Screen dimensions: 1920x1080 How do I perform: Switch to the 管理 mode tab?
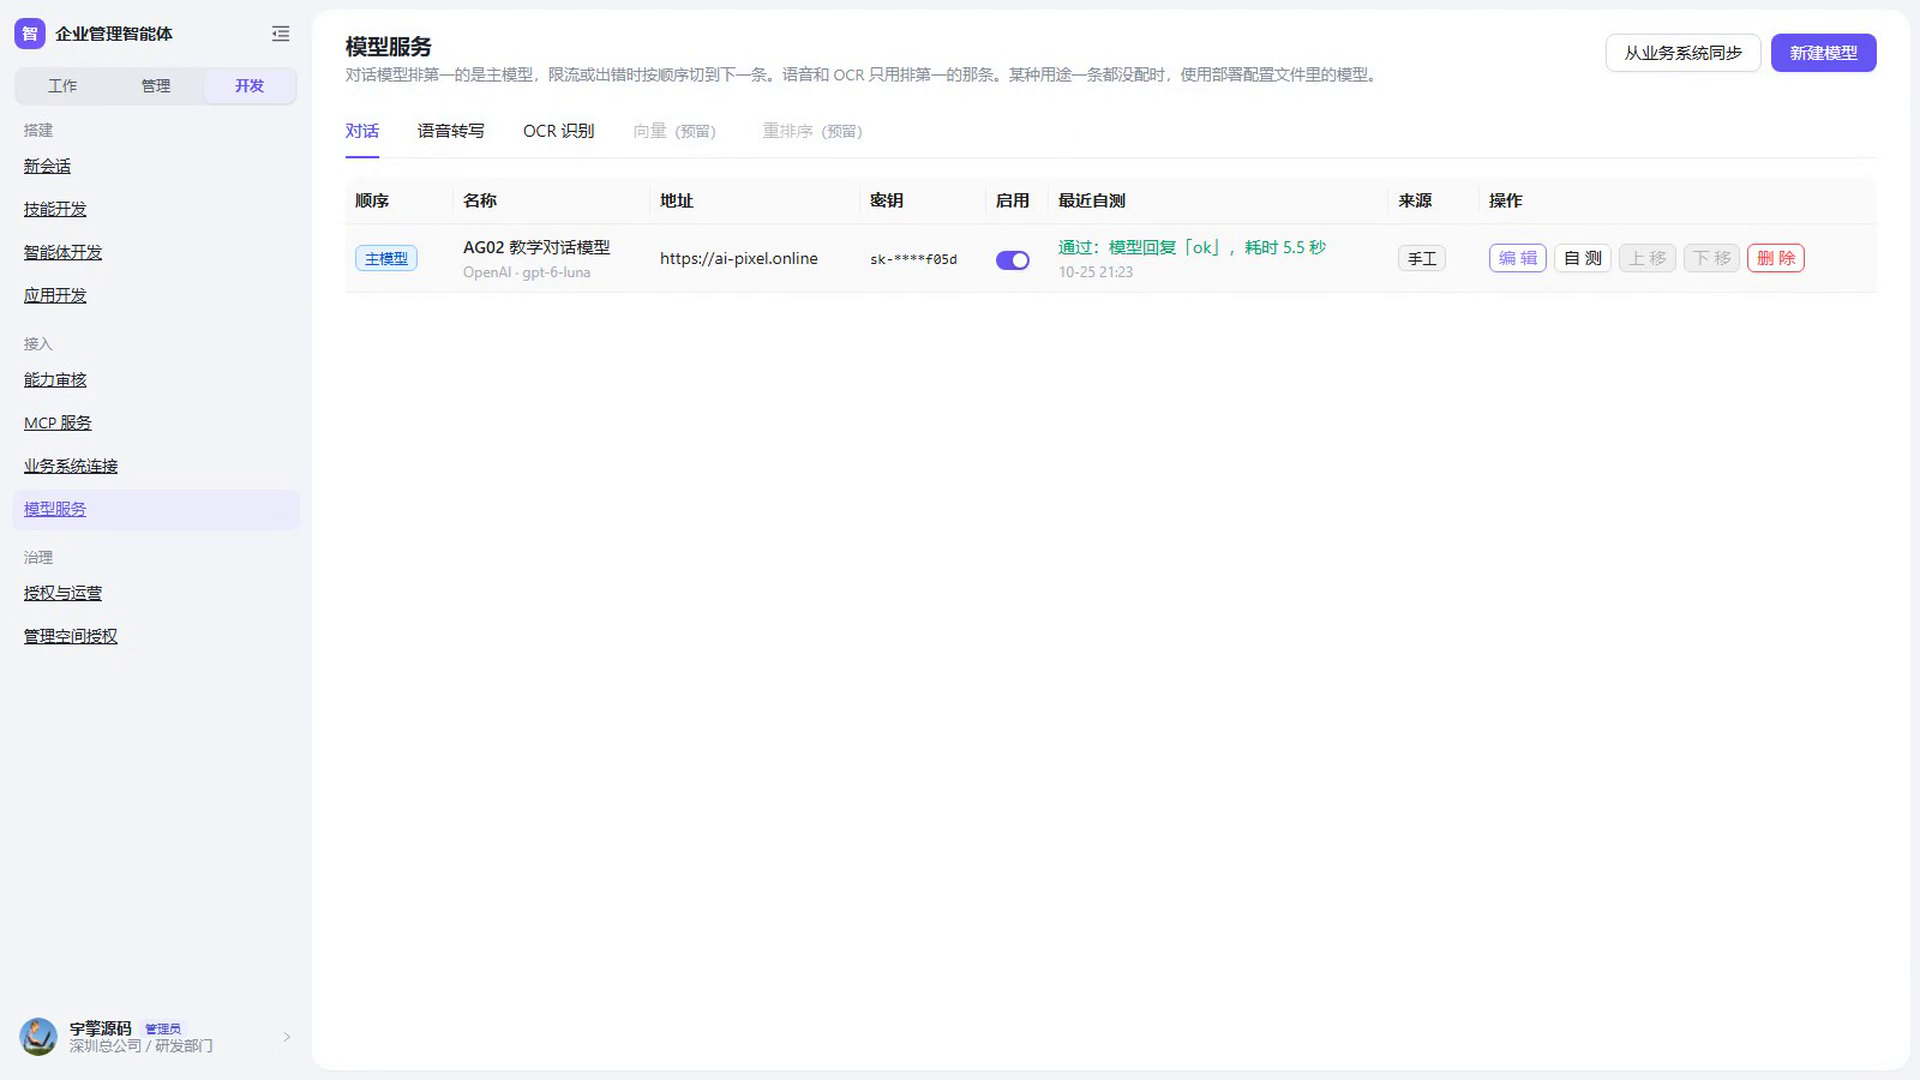tap(156, 86)
